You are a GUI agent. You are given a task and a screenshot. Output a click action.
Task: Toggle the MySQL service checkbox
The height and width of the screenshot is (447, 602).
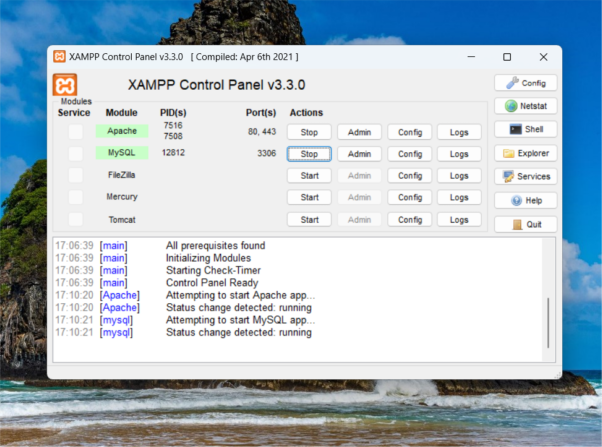click(75, 153)
